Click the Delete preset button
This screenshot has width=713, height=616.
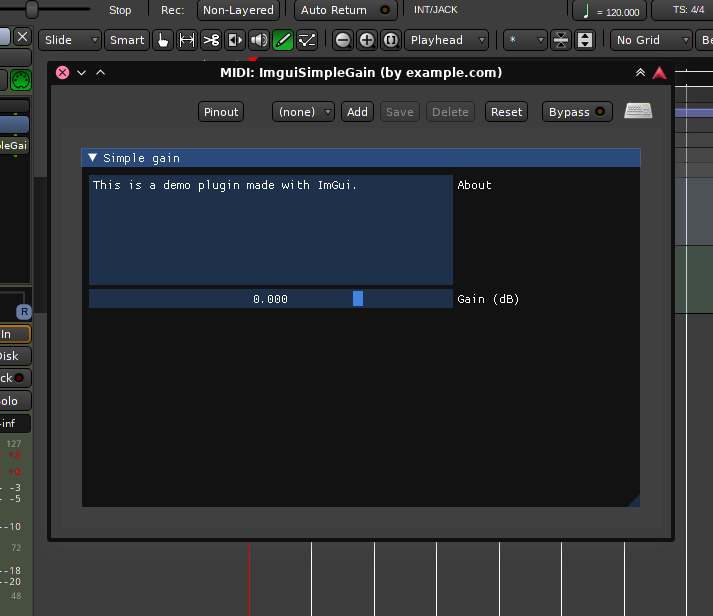(x=450, y=112)
